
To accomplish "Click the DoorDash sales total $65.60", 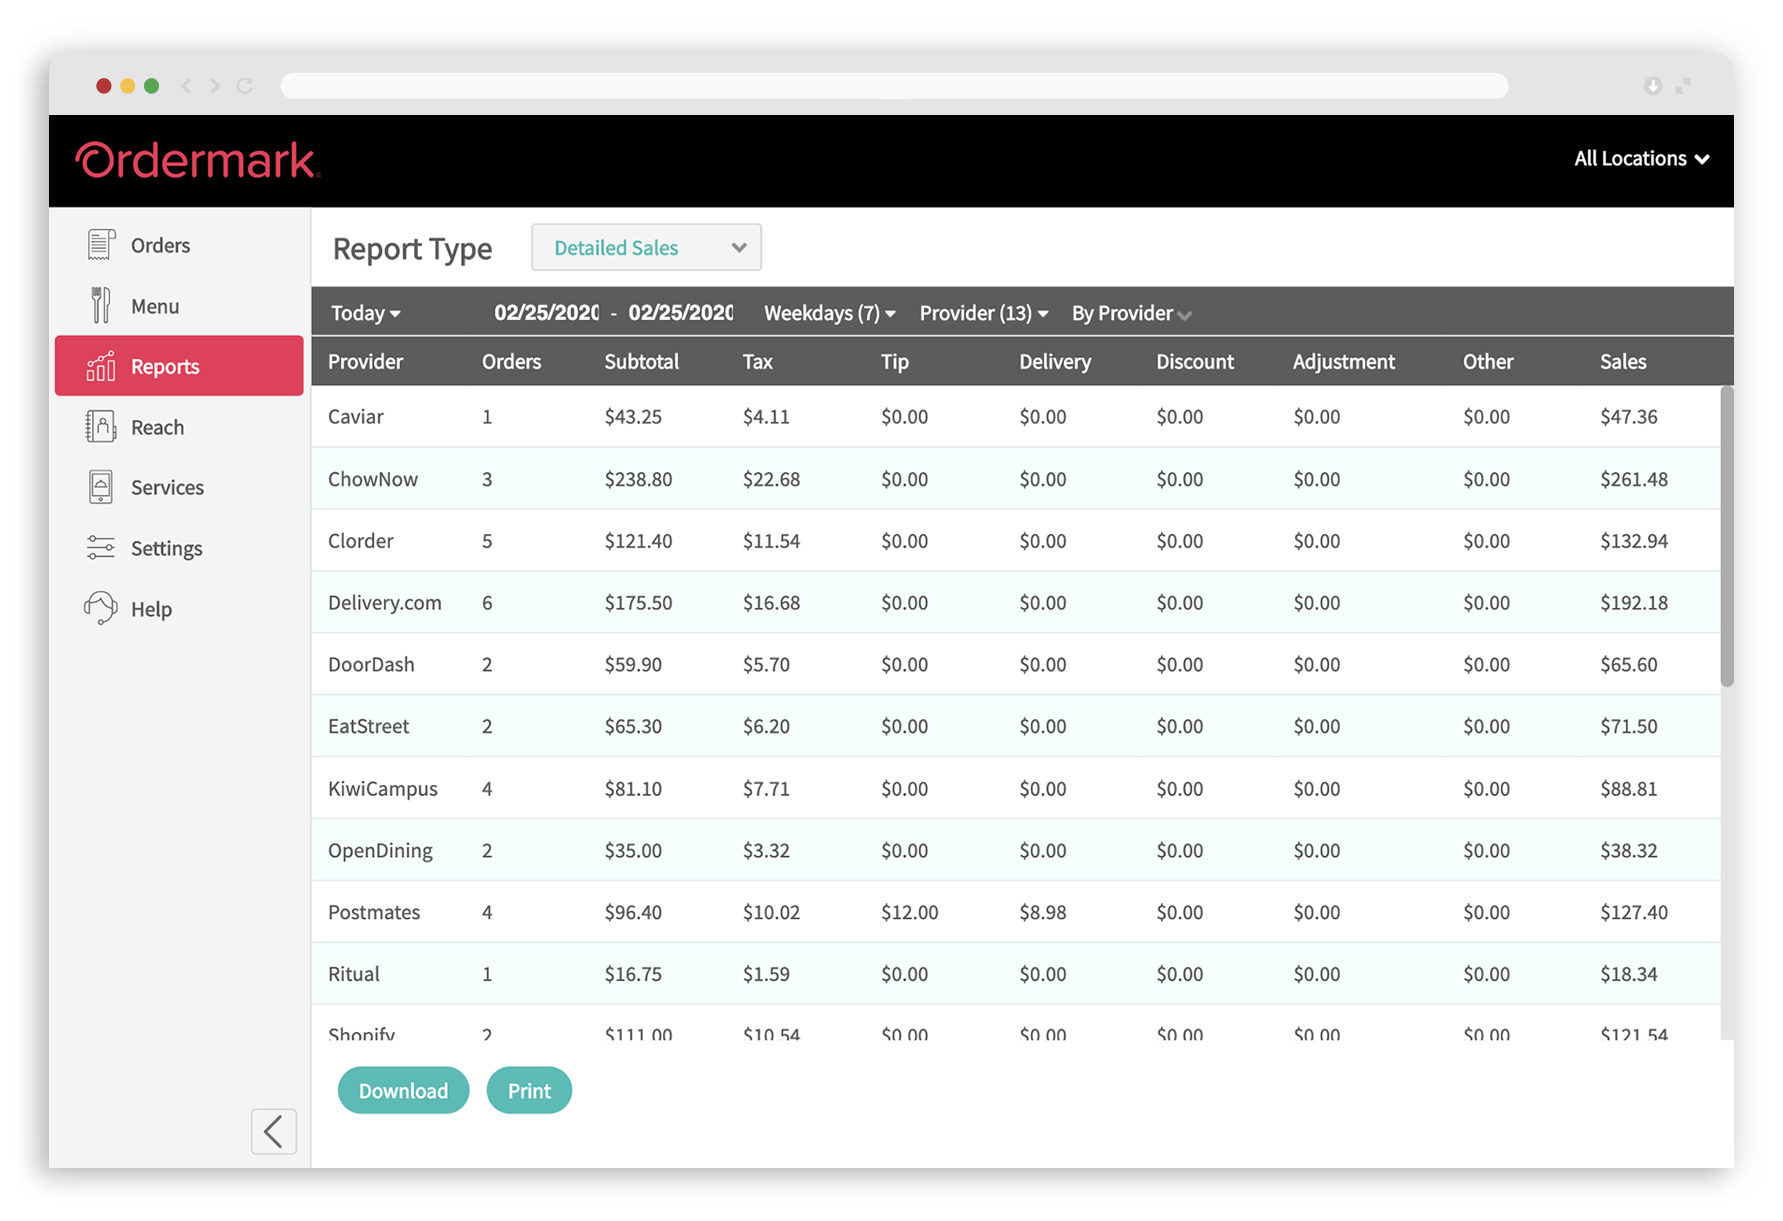I will pyautogui.click(x=1628, y=665).
